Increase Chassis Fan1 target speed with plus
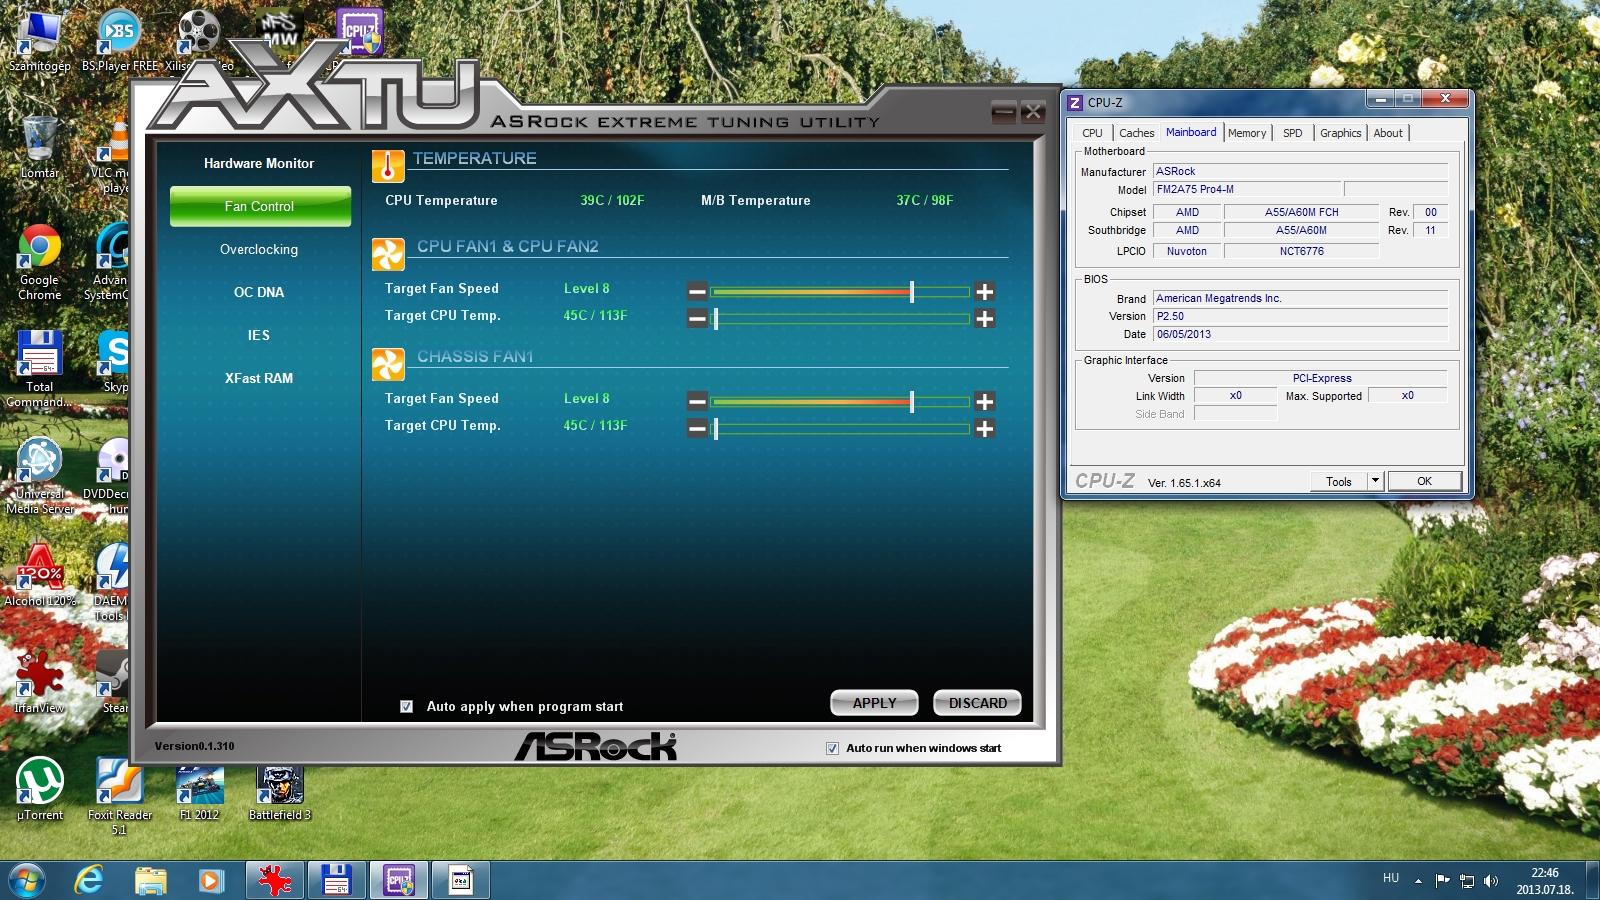The height and width of the screenshot is (900, 1600). tap(985, 402)
